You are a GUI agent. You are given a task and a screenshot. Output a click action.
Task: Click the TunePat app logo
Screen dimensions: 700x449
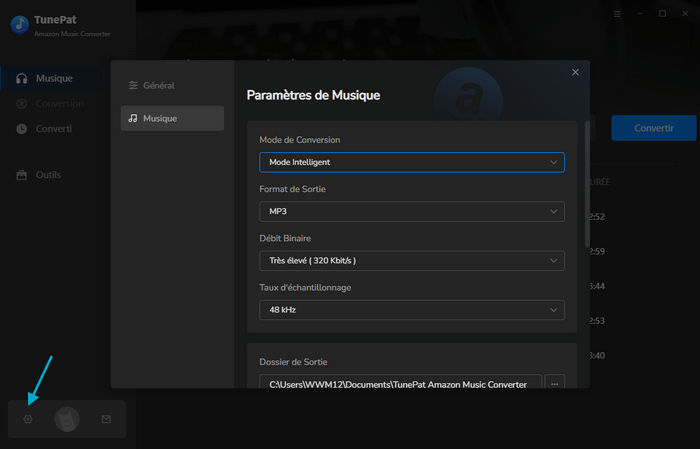(20, 25)
